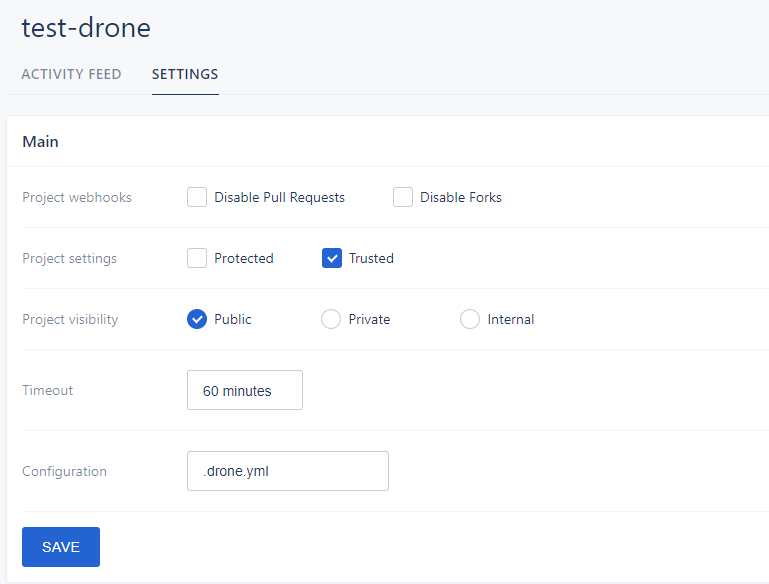Viewport: 769px width, 584px height.
Task: Click the Main section heading
Action: (41, 142)
